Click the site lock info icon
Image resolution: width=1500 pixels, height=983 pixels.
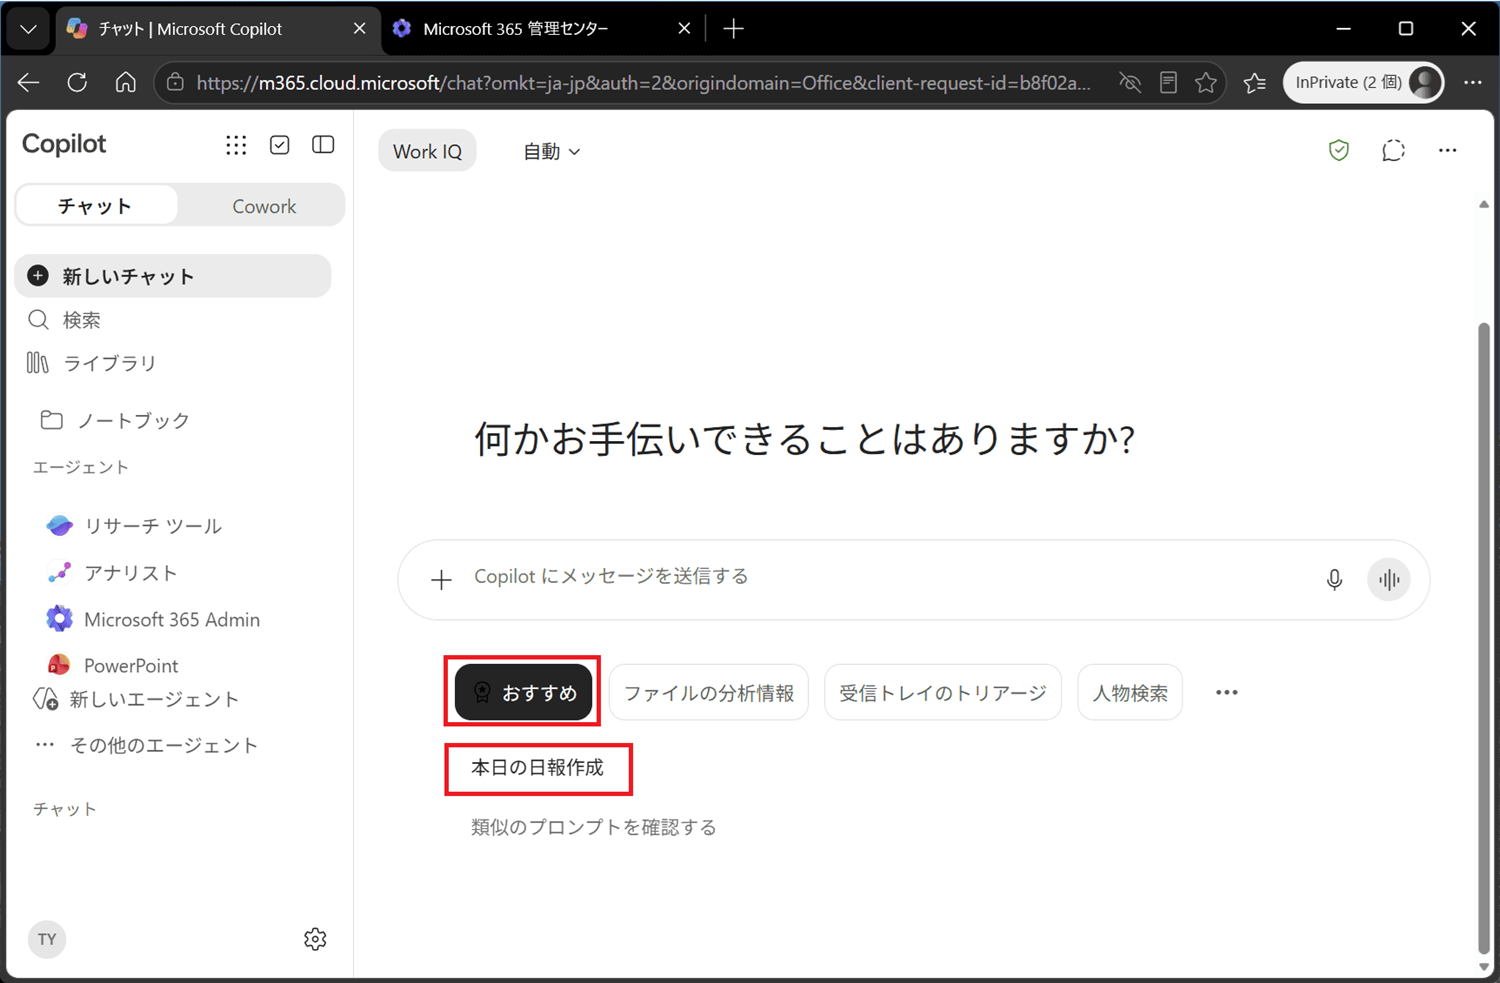tap(175, 83)
